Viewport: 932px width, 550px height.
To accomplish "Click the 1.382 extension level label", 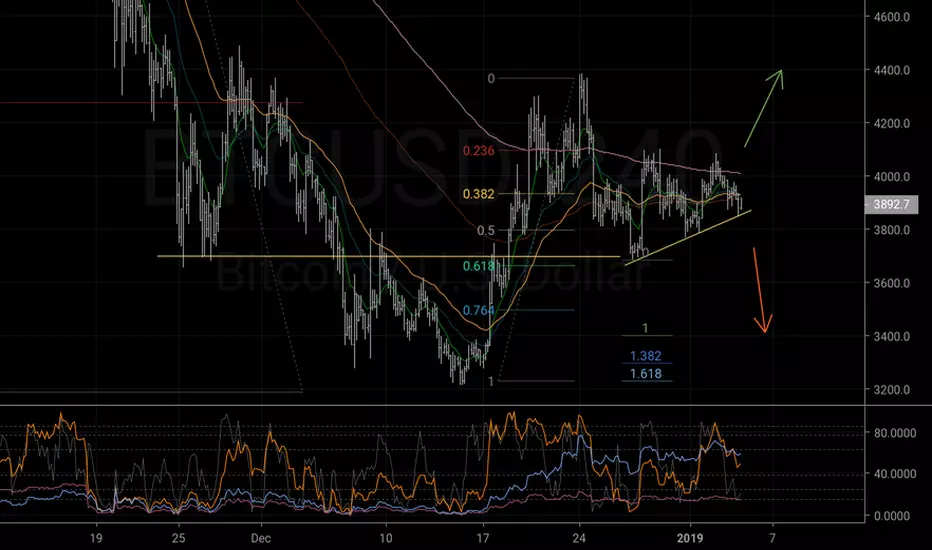I will coord(646,356).
